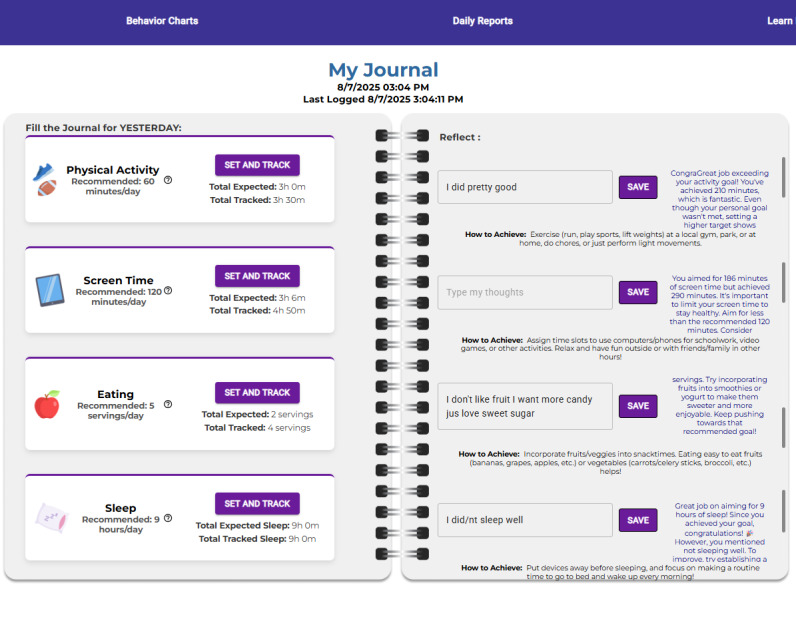Click 'Fill the Journal for YESTERDAY:' label

click(x=104, y=127)
